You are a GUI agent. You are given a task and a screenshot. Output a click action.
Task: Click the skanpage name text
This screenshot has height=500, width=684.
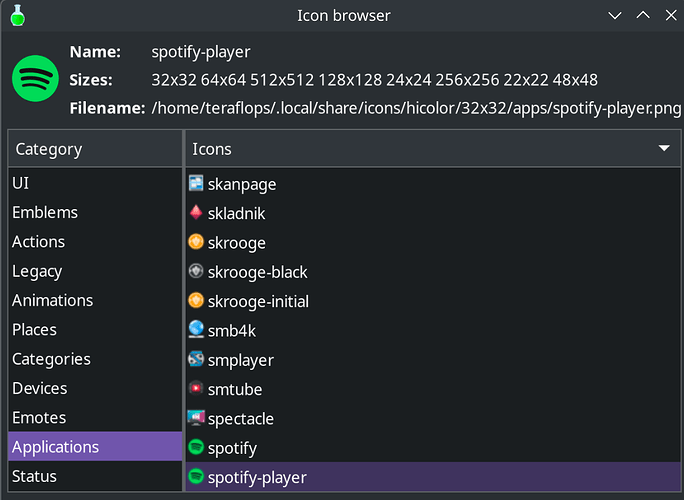coord(242,185)
